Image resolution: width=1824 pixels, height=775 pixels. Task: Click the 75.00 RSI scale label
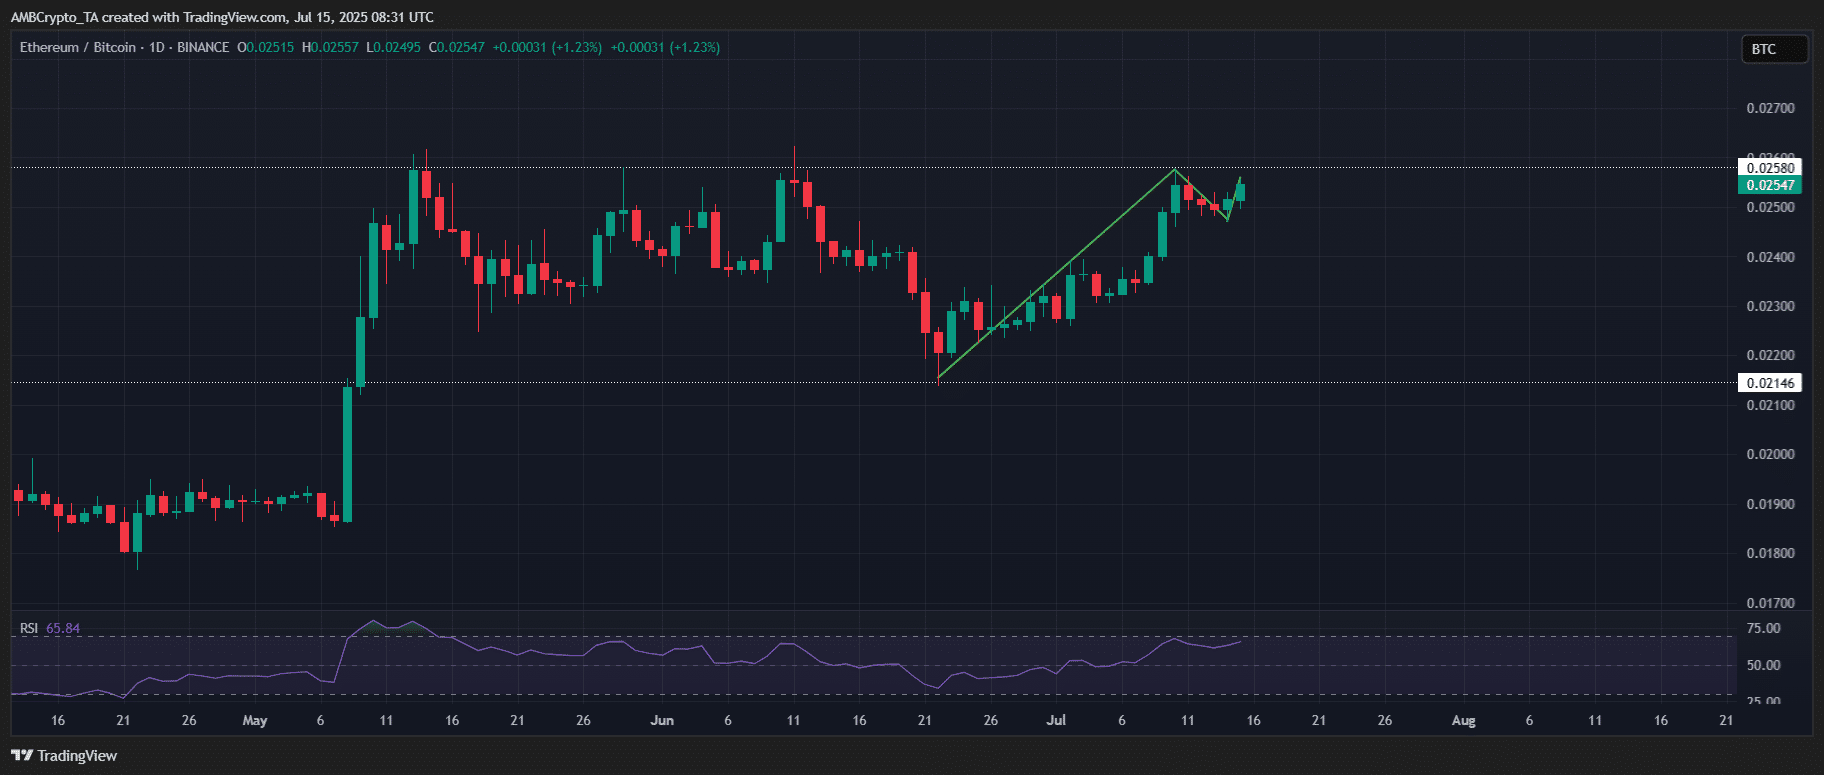(1763, 628)
